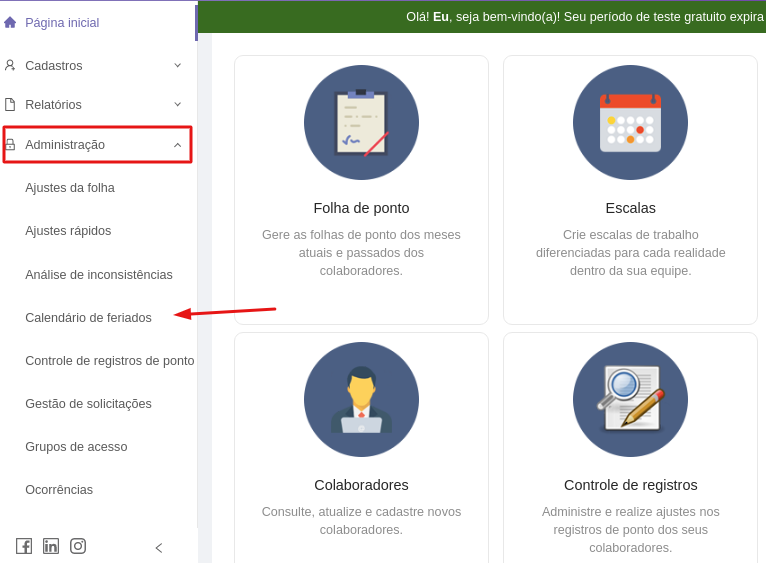Expand the Cadastros menu chevron

(x=178, y=65)
